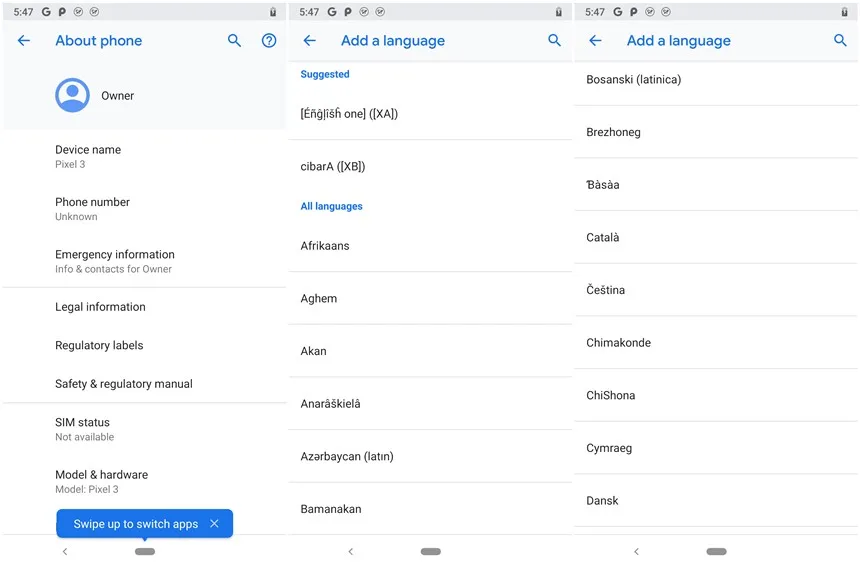860x571 pixels.
Task: Open the Device name setting
Action: click(145, 156)
